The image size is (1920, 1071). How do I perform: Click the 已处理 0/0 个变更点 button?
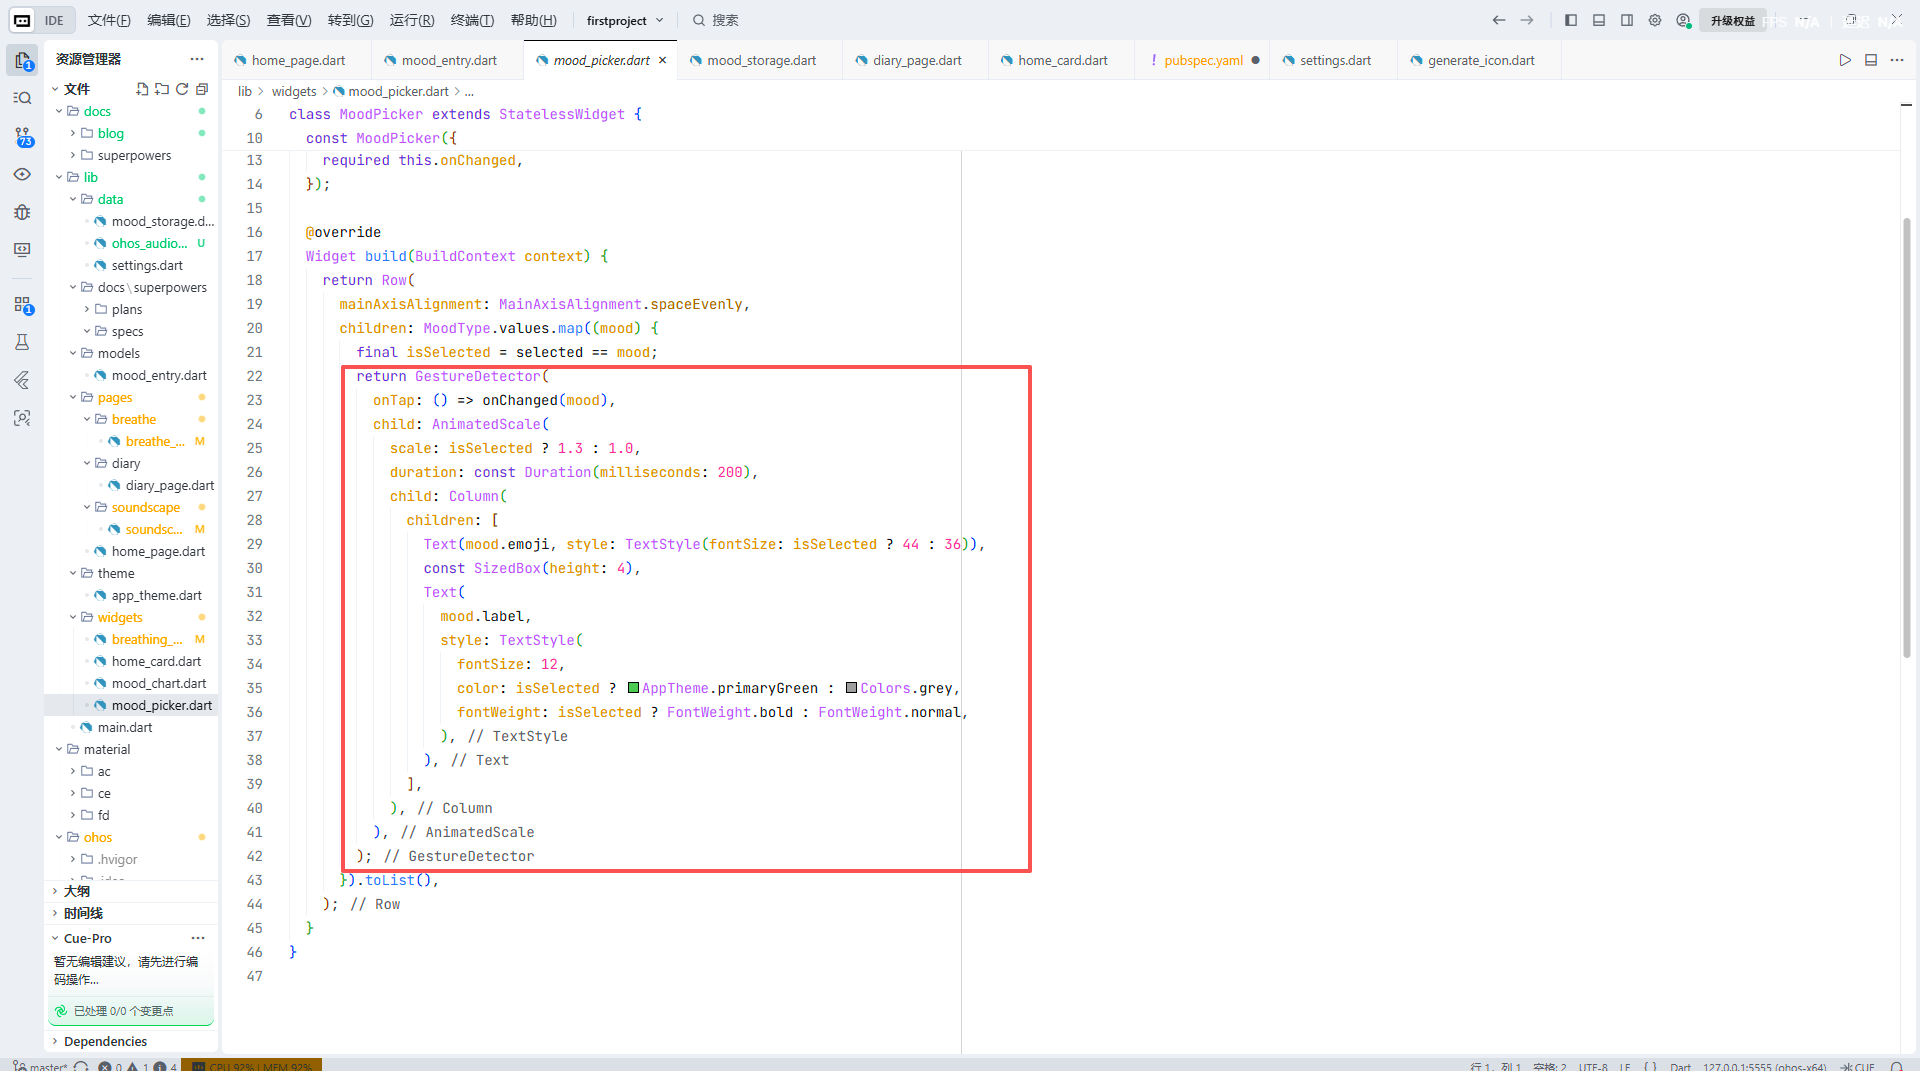point(131,1011)
